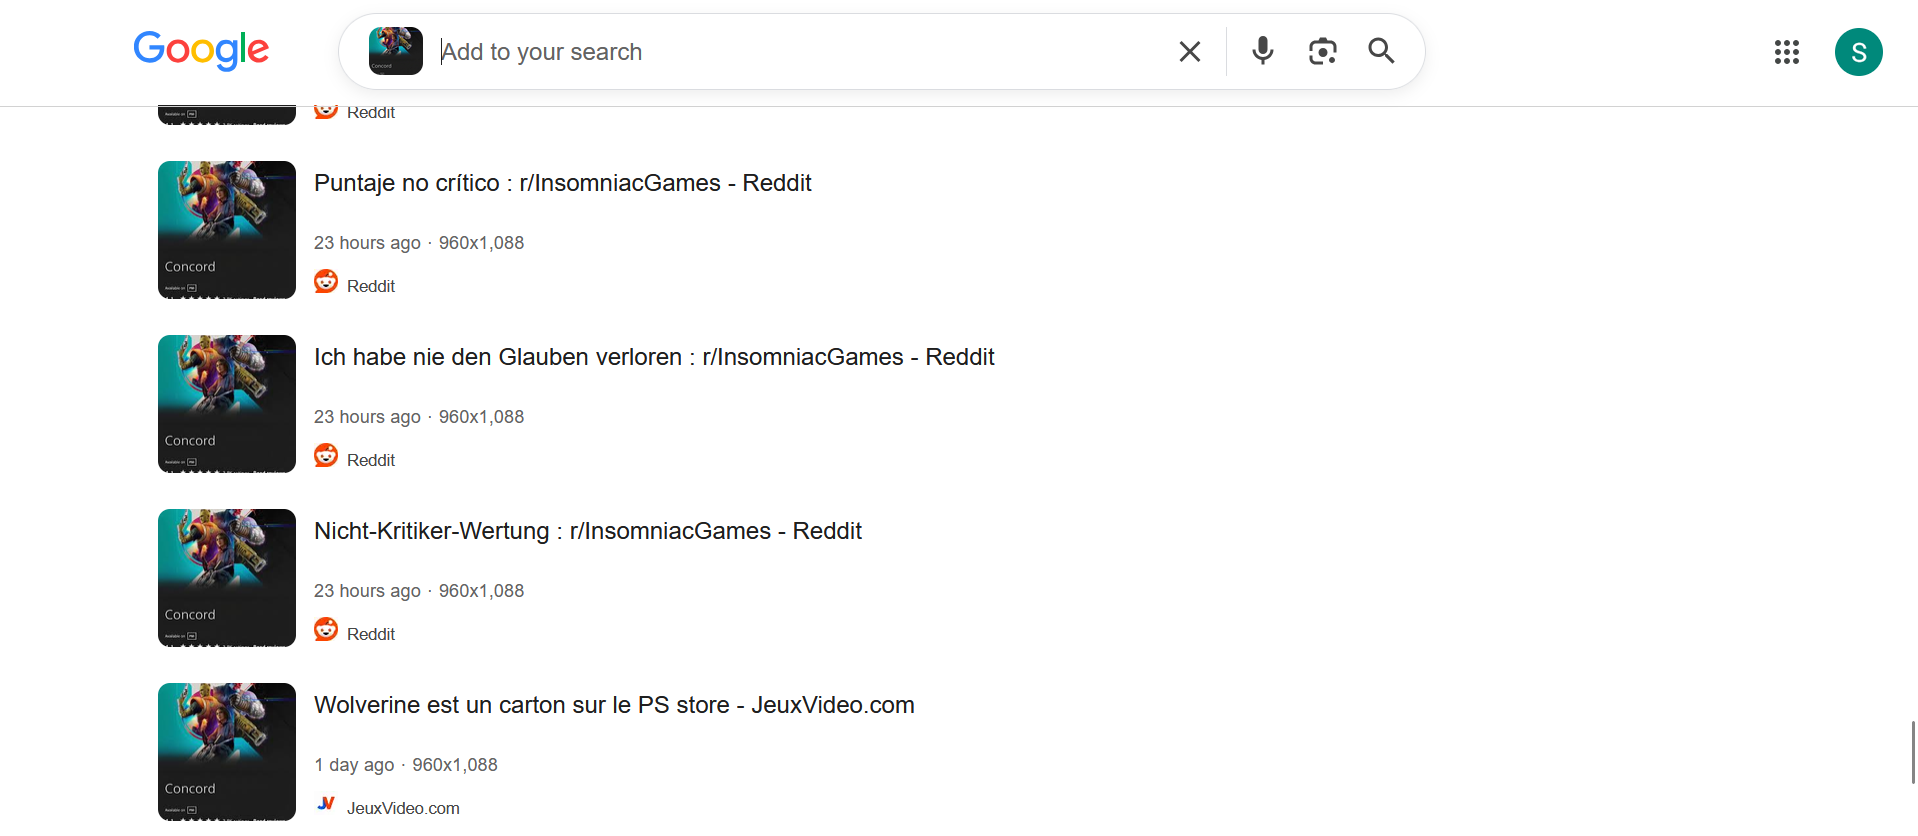Click the Concord image chip in search box
The height and width of the screenshot is (836, 1918).
coord(396,51)
